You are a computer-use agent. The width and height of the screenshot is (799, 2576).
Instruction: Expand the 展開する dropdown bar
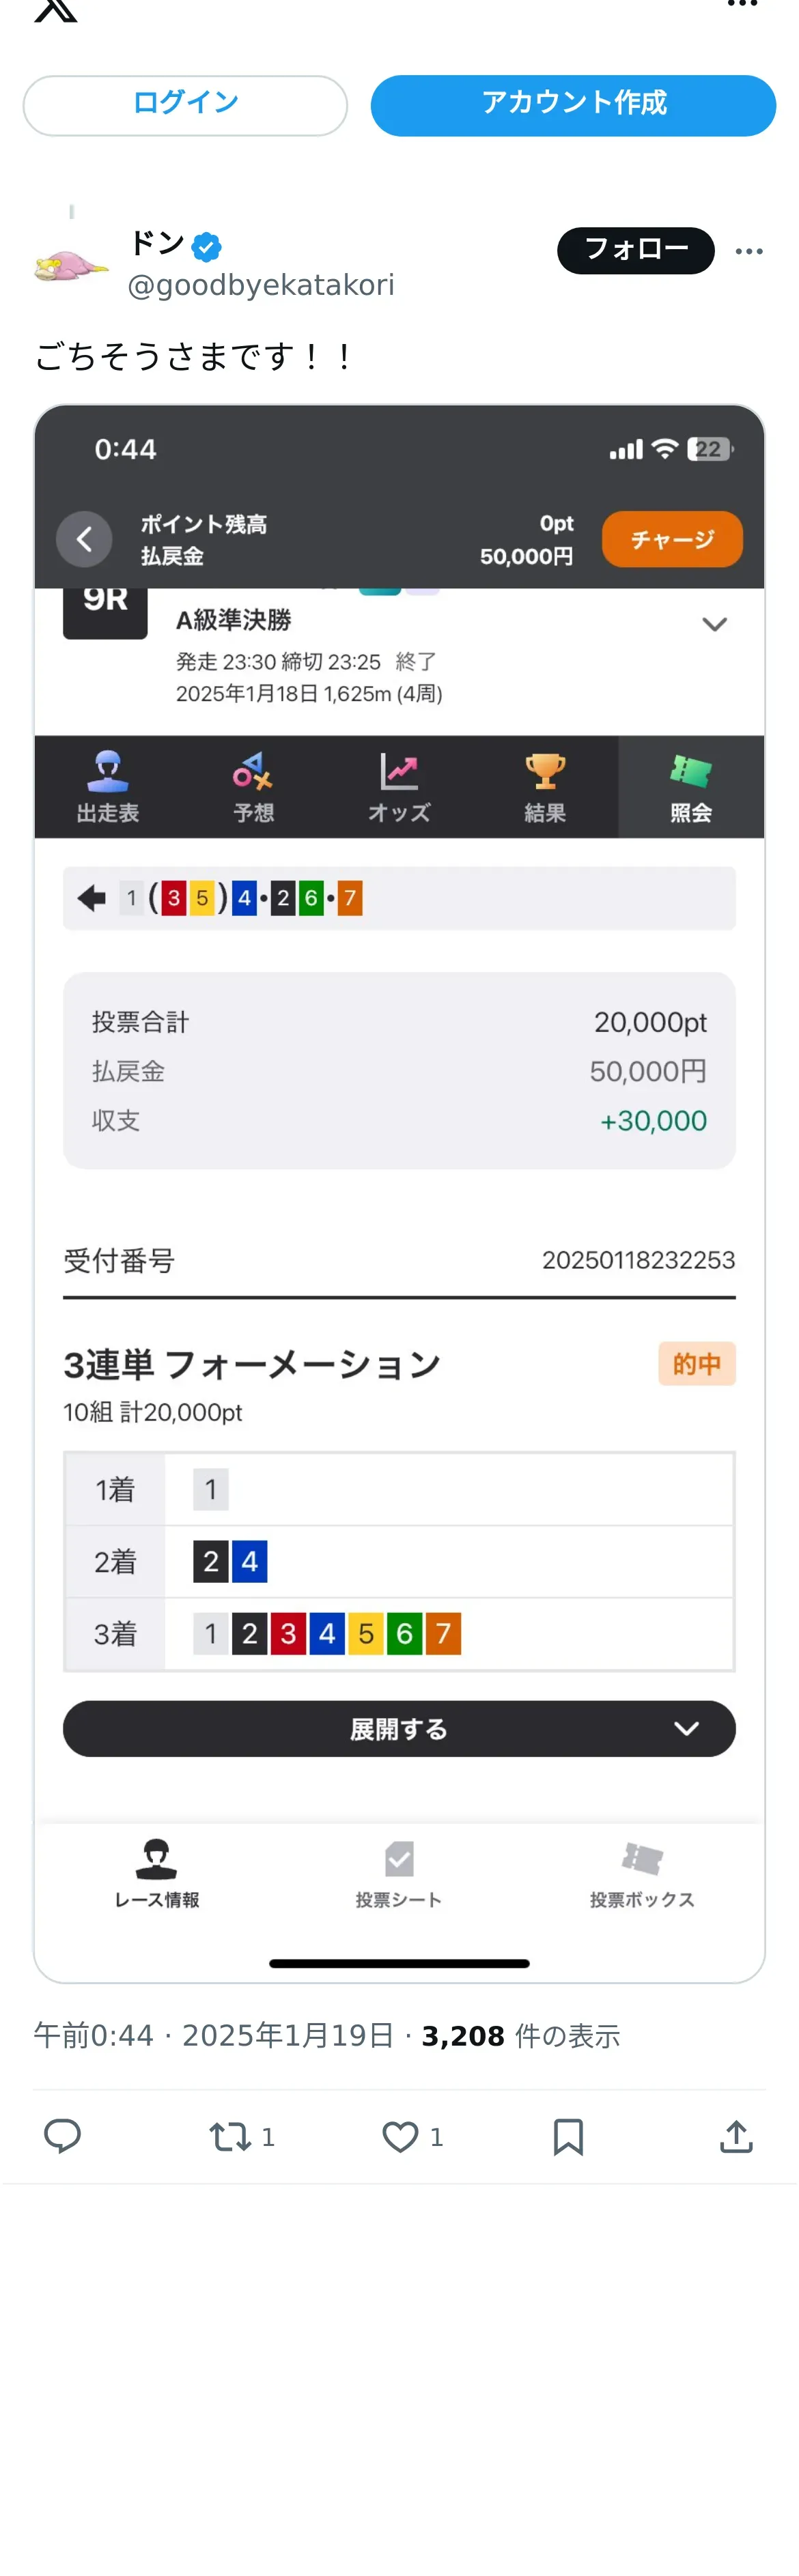click(x=399, y=1728)
